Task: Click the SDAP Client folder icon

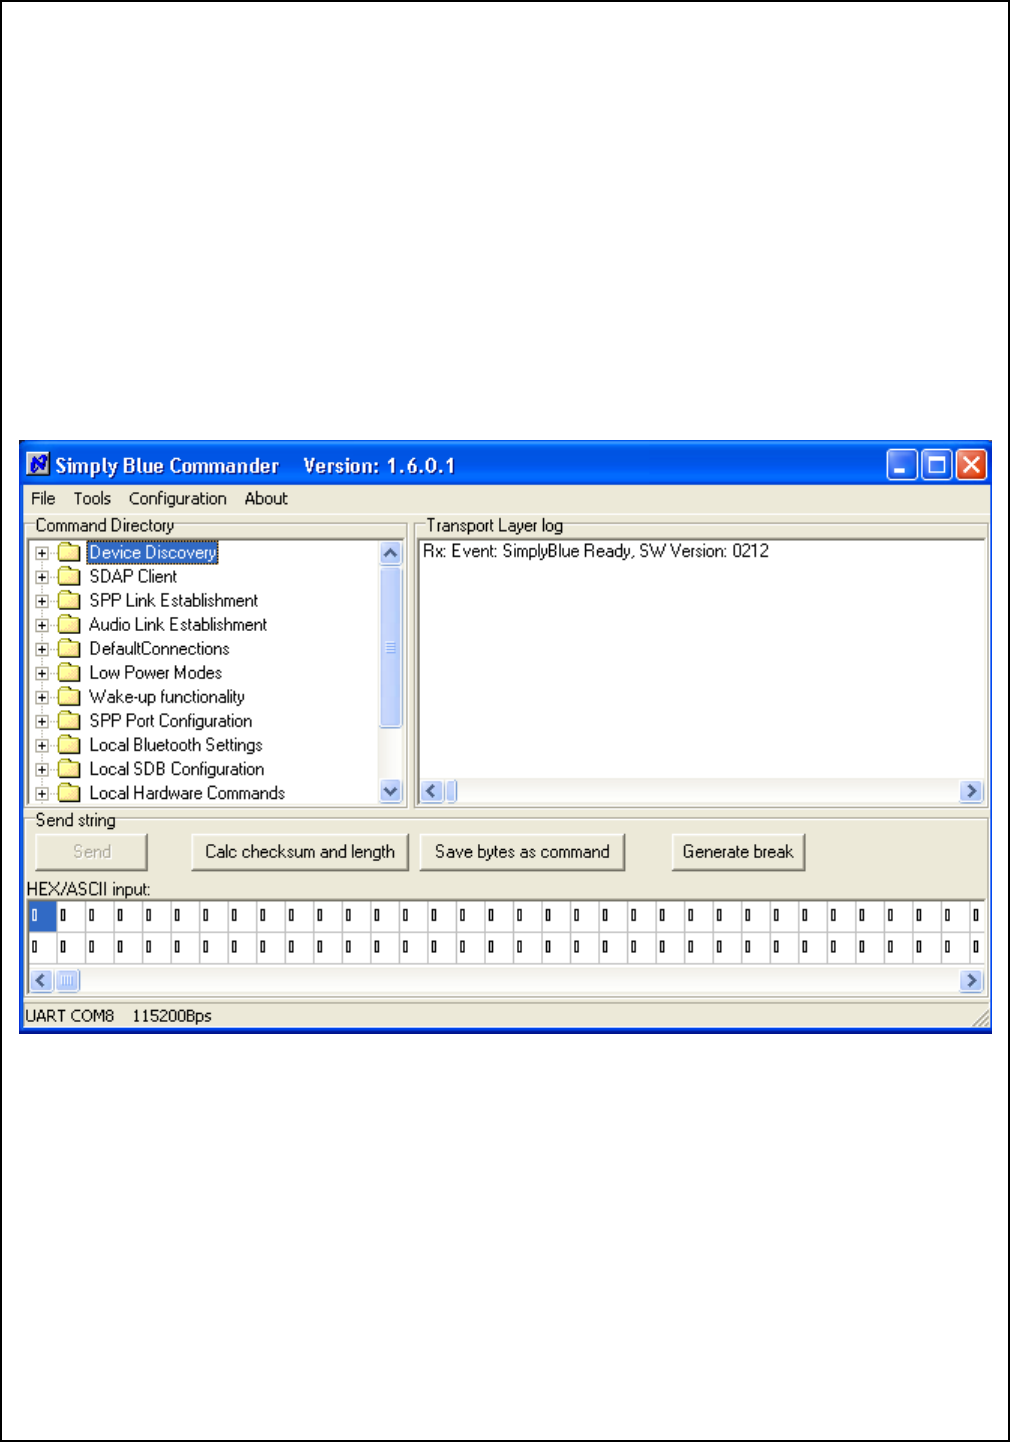Action: [x=69, y=576]
